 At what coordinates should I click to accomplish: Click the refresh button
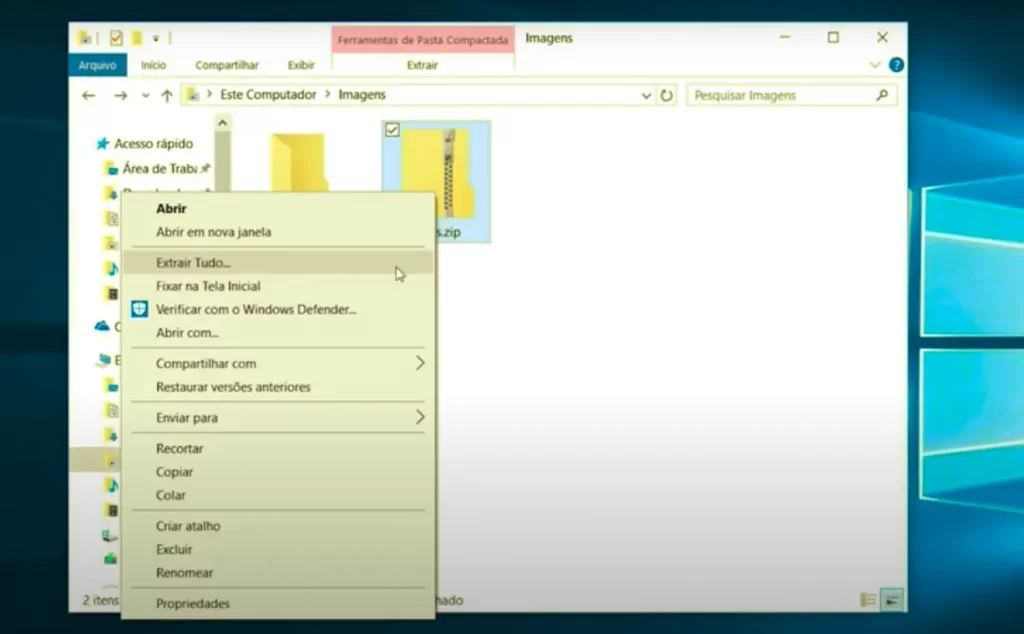666,95
